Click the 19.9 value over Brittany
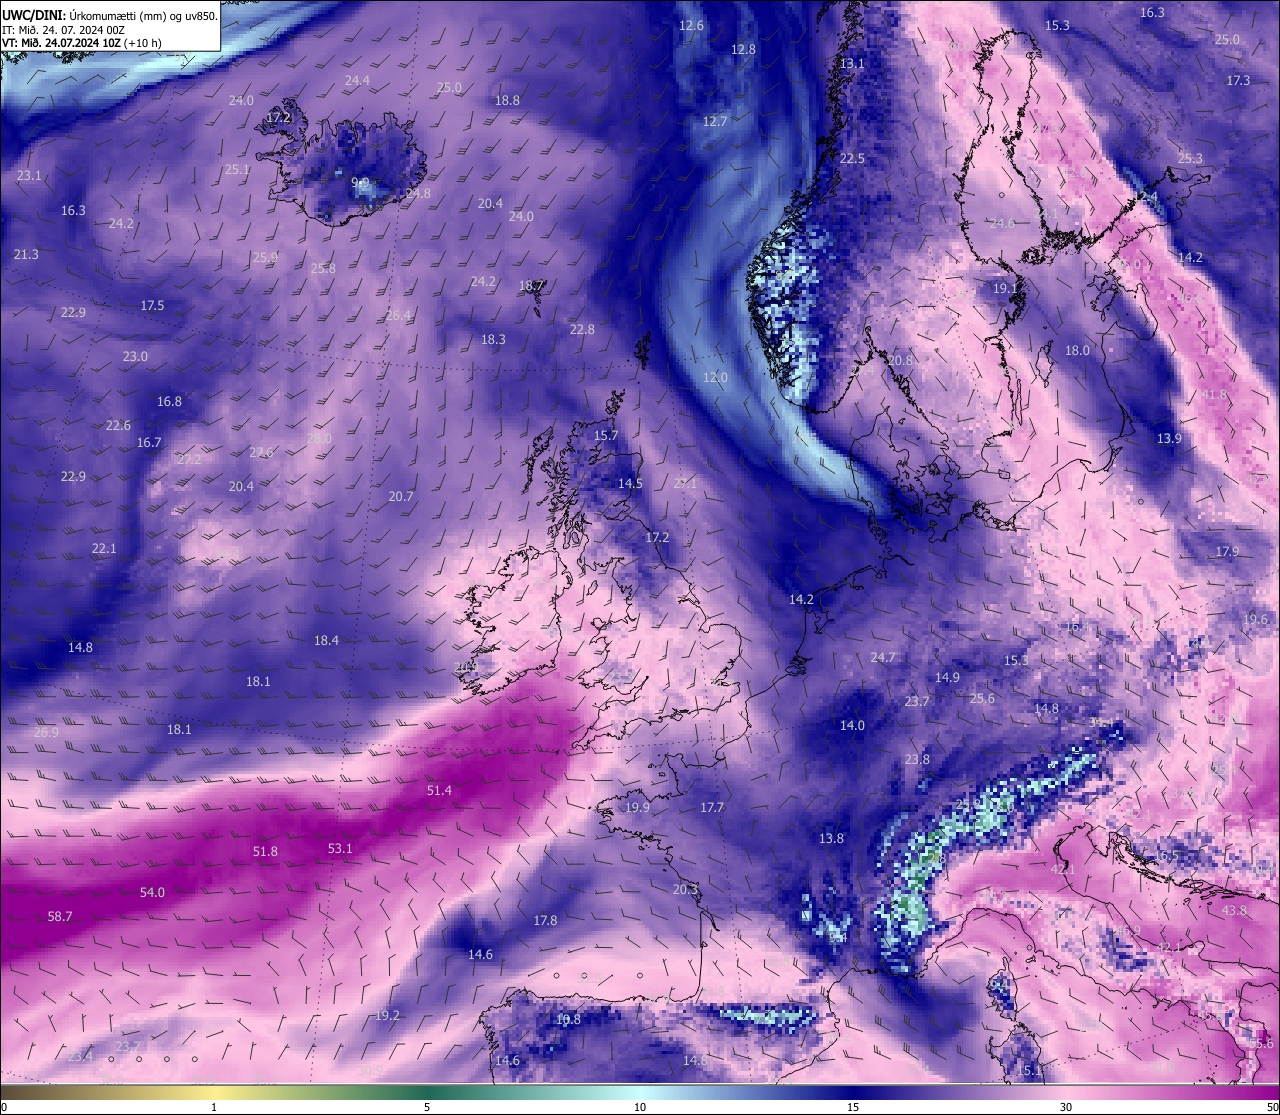 point(637,807)
